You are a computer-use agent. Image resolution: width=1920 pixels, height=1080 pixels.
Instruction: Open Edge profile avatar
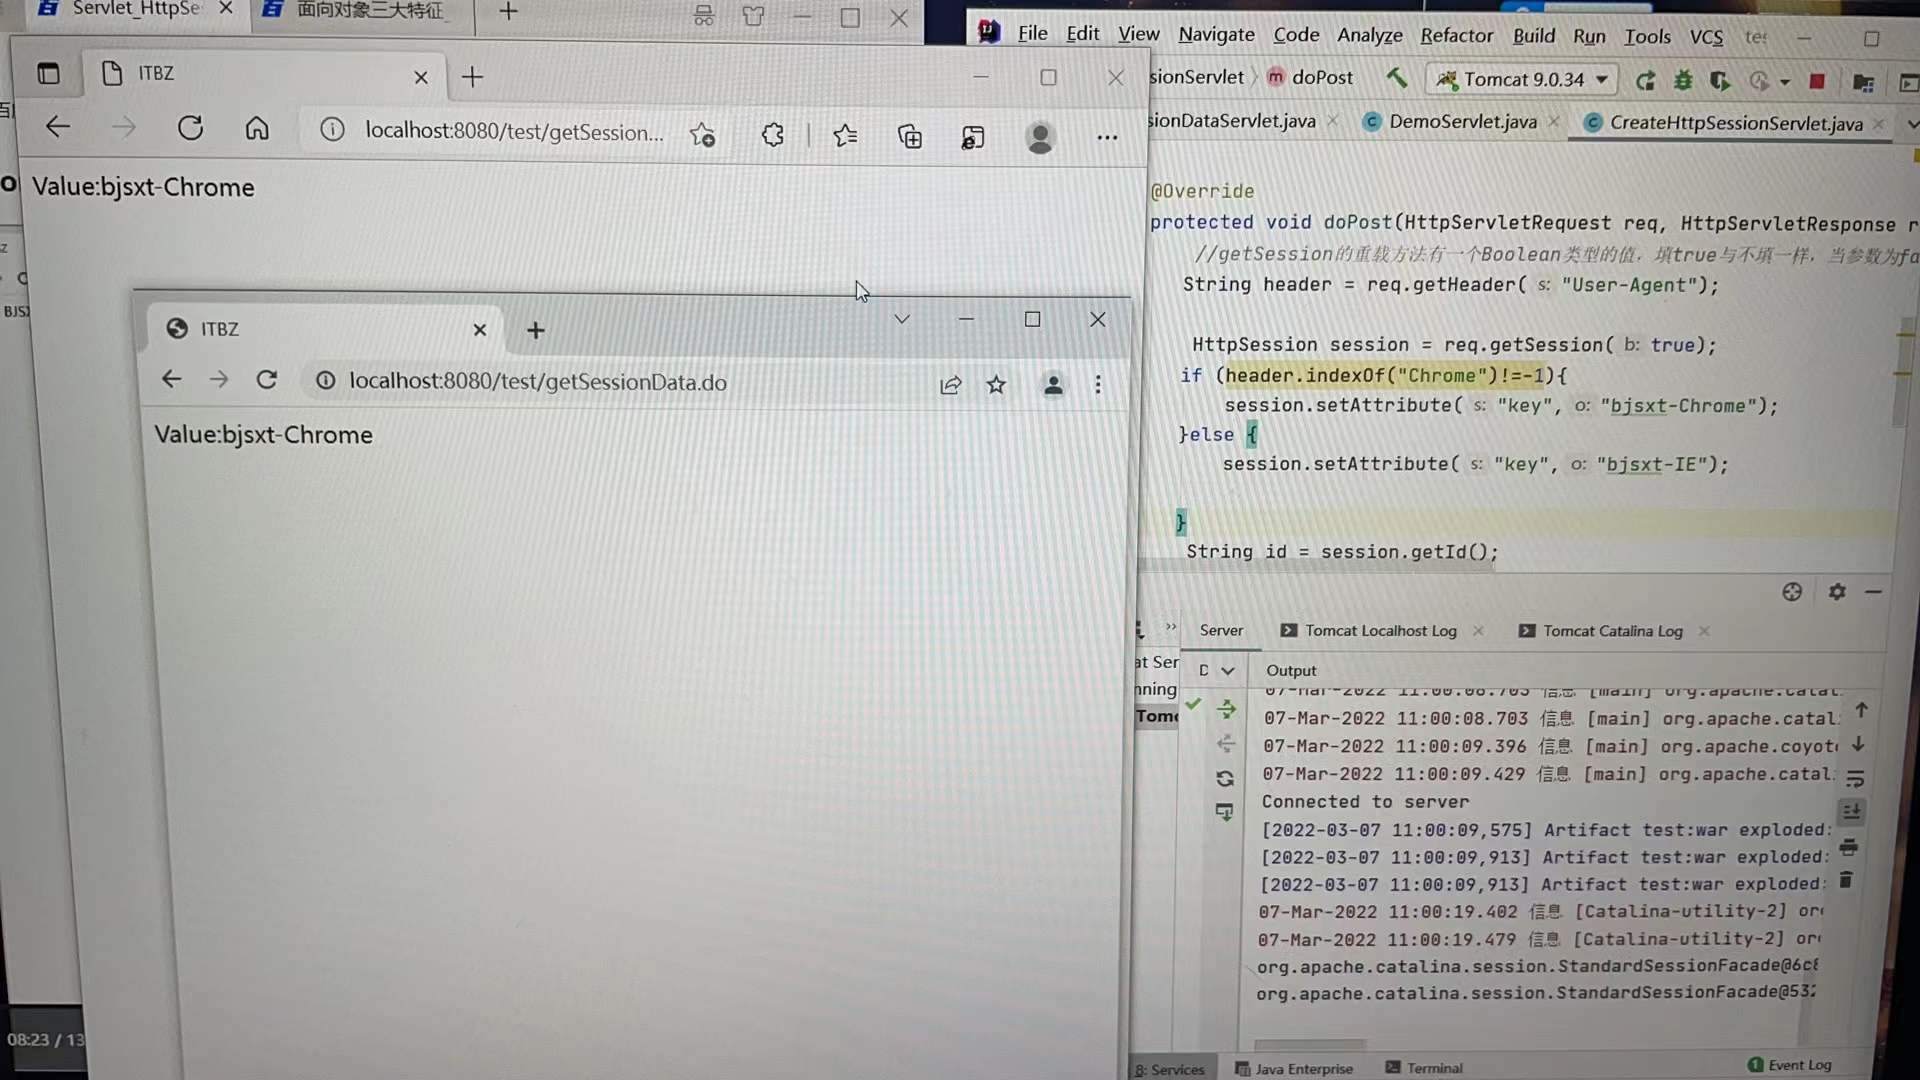coord(1040,138)
